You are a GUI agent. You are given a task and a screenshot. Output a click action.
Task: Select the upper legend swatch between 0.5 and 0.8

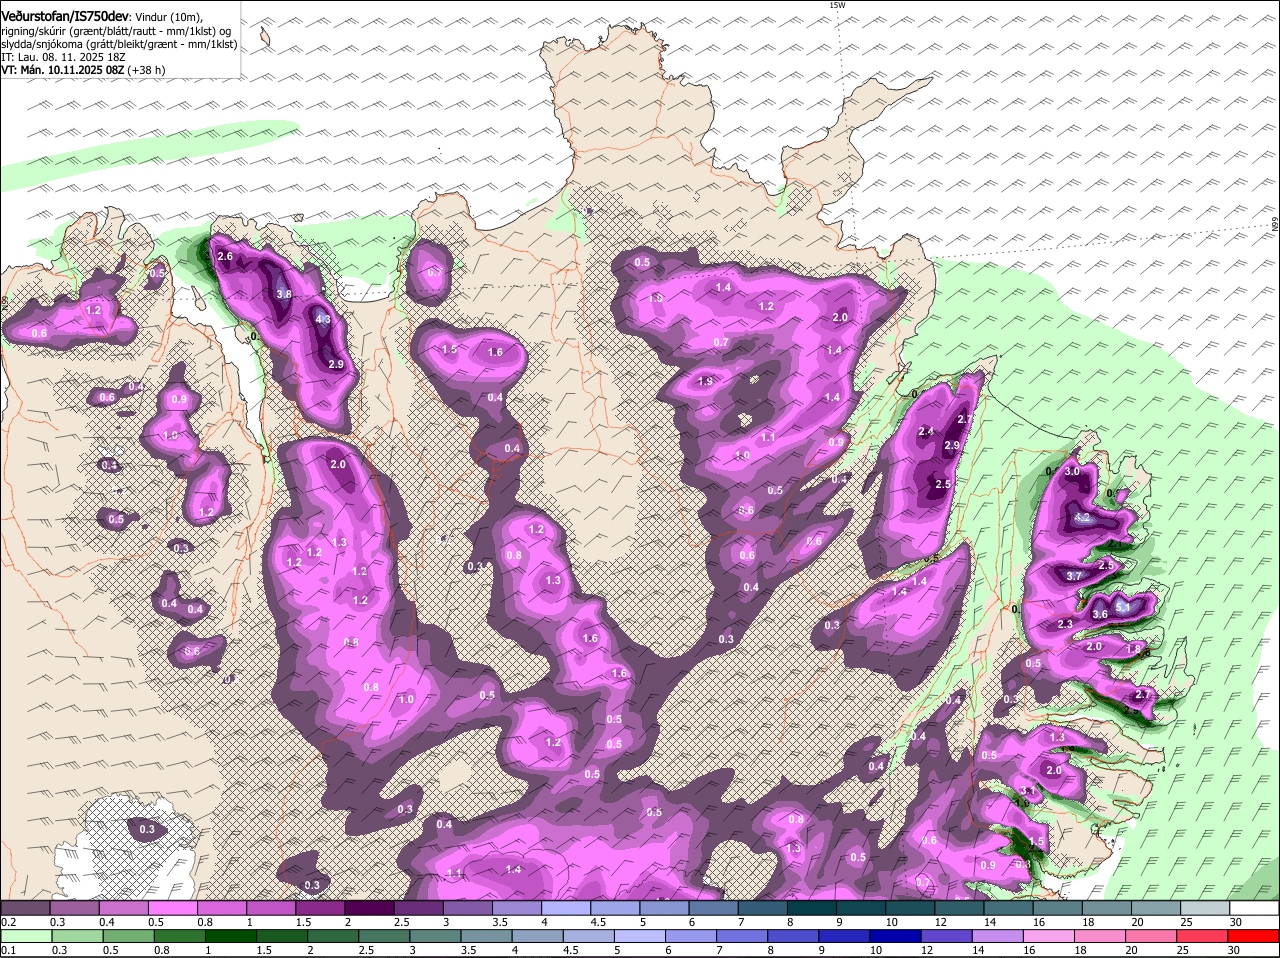pyautogui.click(x=172, y=908)
